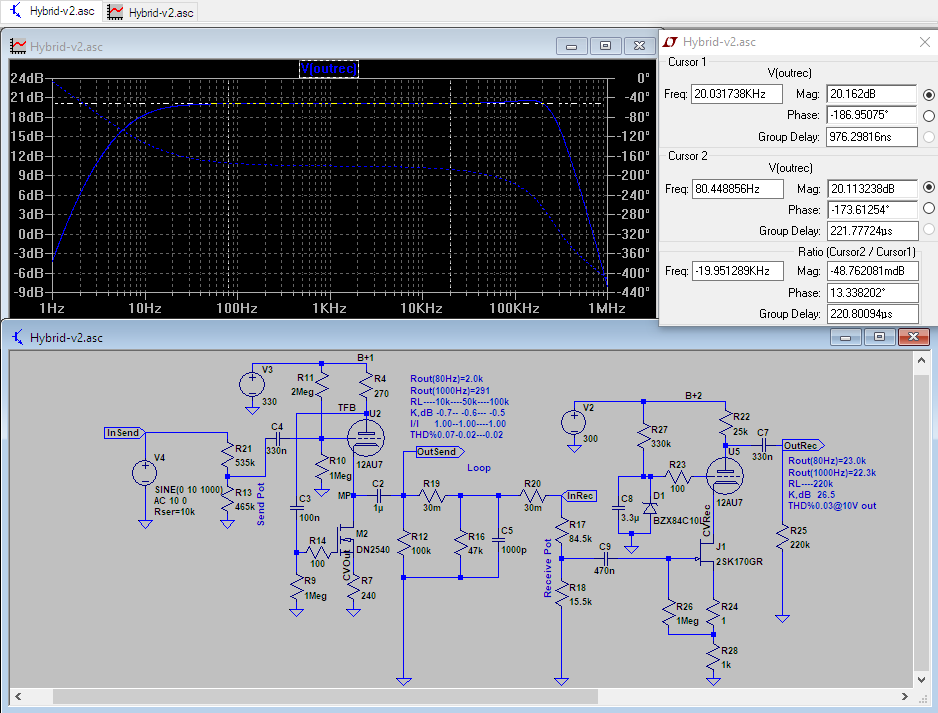Click the D1 BZX84C10L zener diode

pos(648,508)
